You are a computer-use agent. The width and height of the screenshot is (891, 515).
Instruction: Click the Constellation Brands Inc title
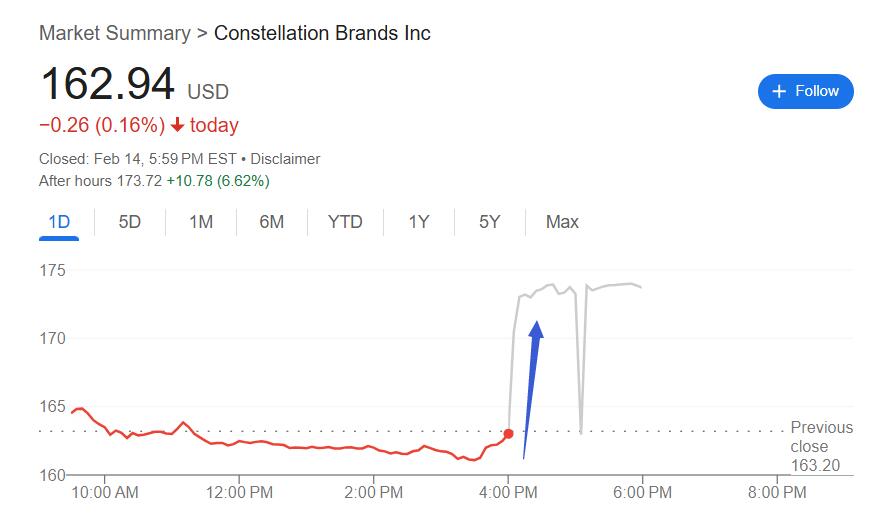322,33
